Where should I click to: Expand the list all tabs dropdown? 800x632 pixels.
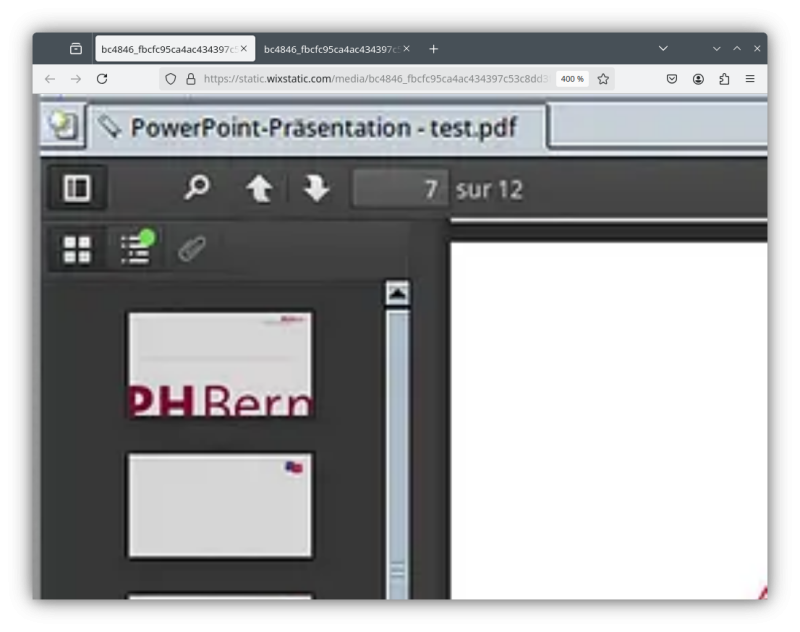click(662, 48)
